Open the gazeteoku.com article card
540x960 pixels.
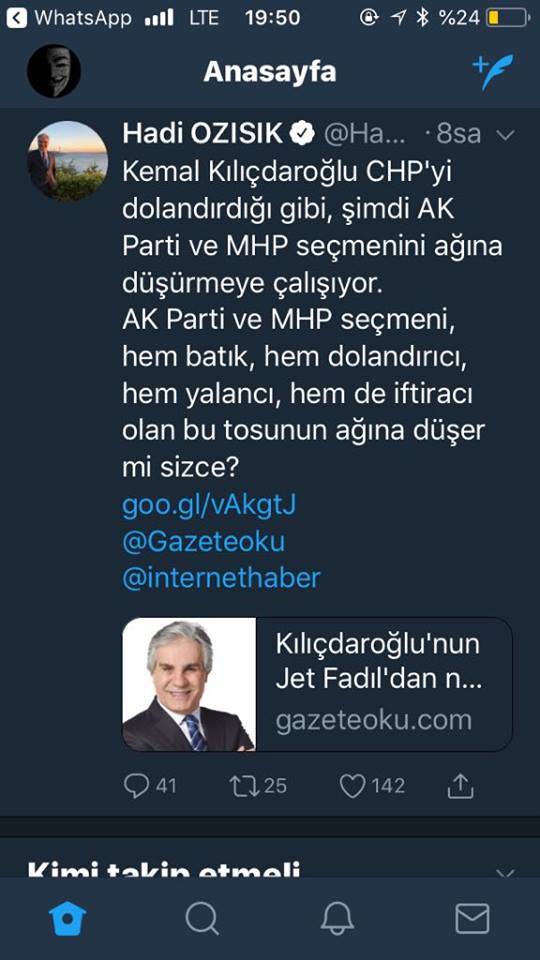(317, 684)
